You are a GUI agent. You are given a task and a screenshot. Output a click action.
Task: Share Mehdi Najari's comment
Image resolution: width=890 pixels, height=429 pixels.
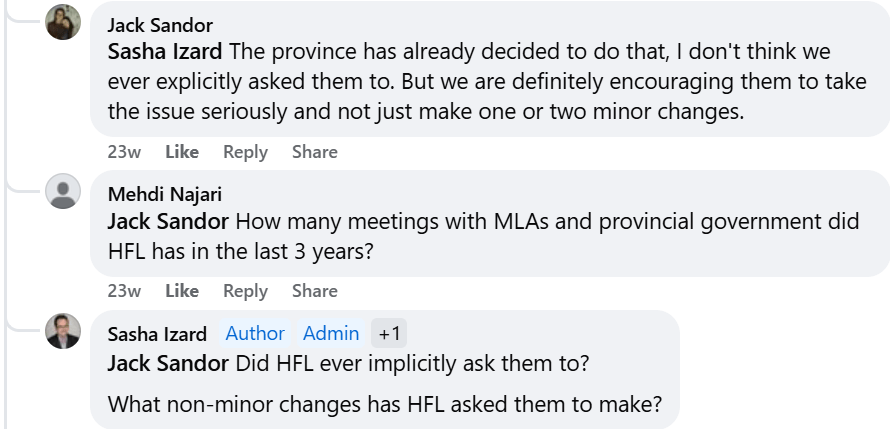(314, 291)
